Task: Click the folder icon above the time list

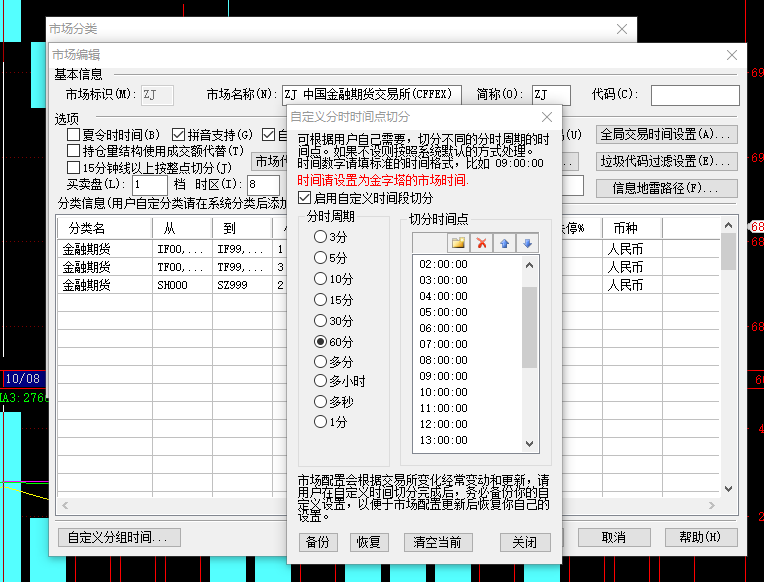Action: coord(458,243)
